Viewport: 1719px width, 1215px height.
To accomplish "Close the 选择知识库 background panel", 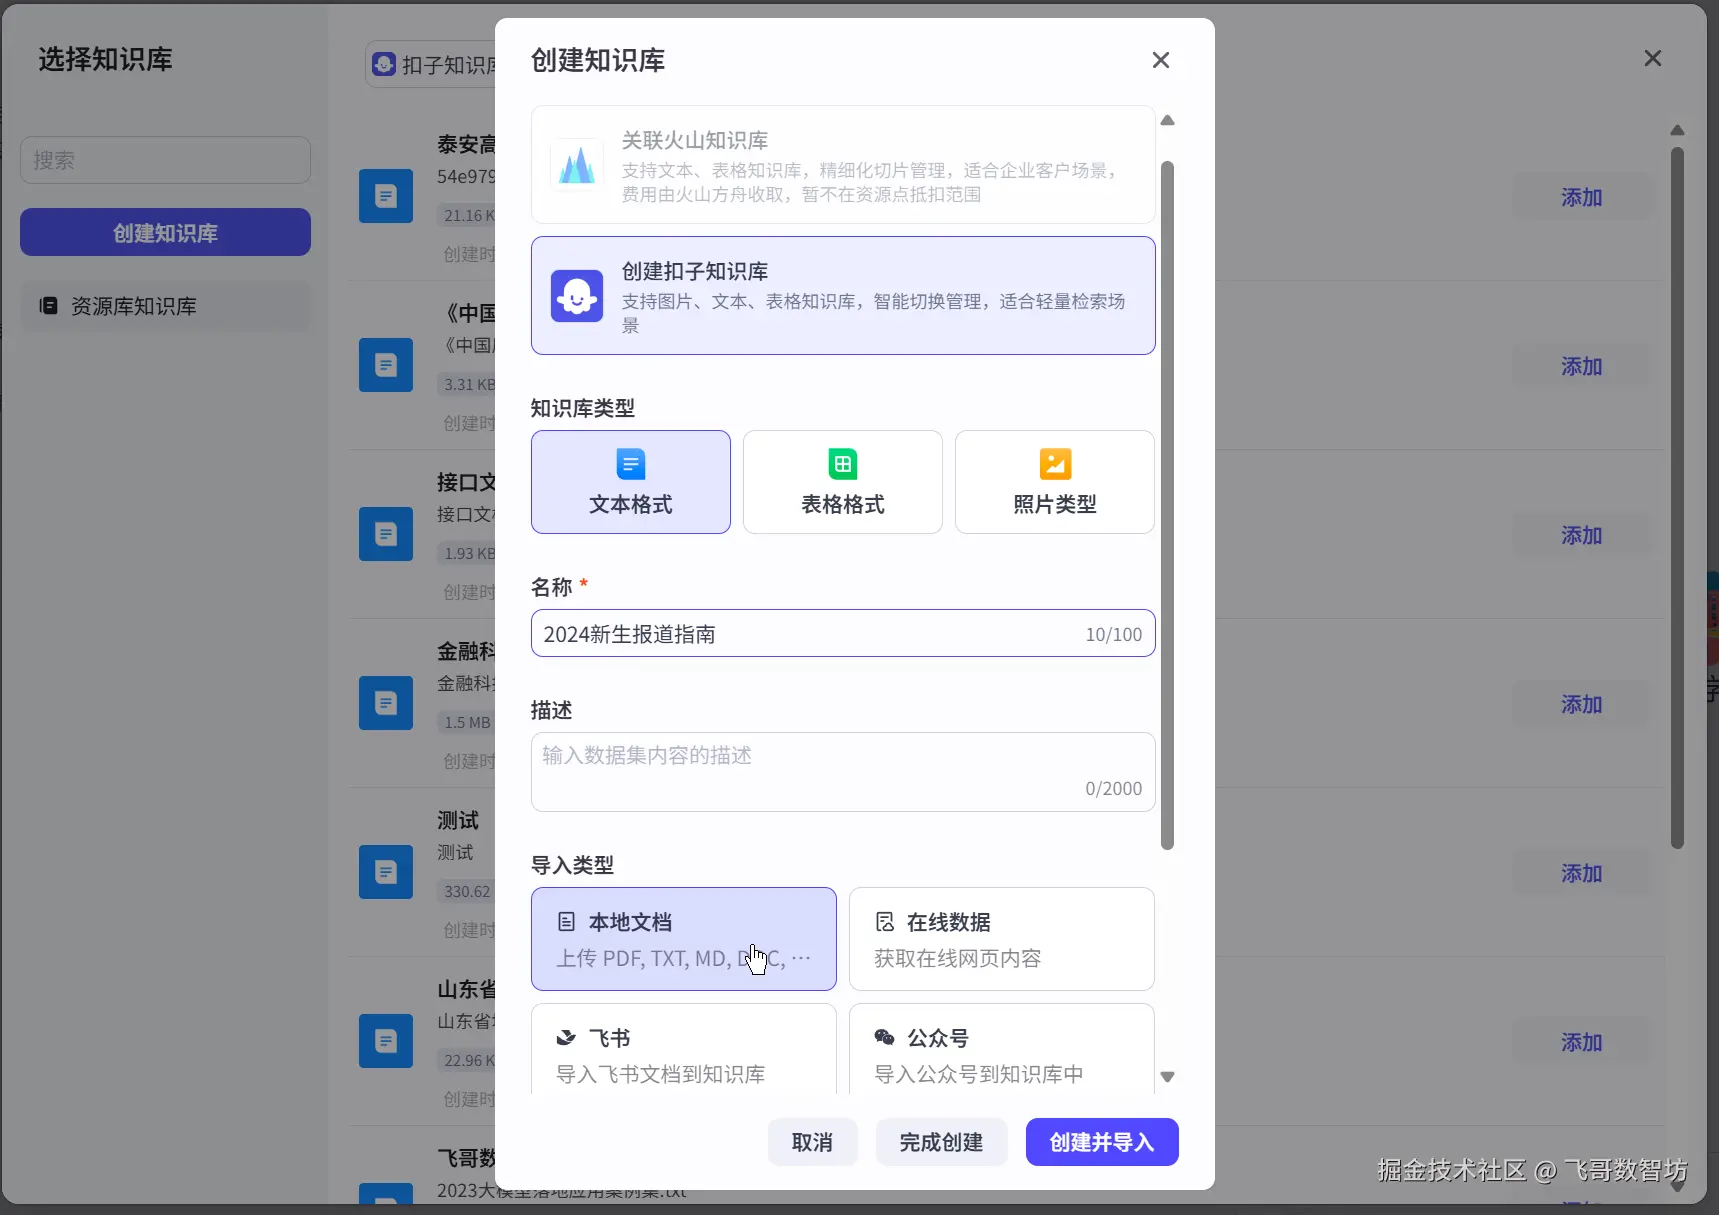I will (1653, 59).
